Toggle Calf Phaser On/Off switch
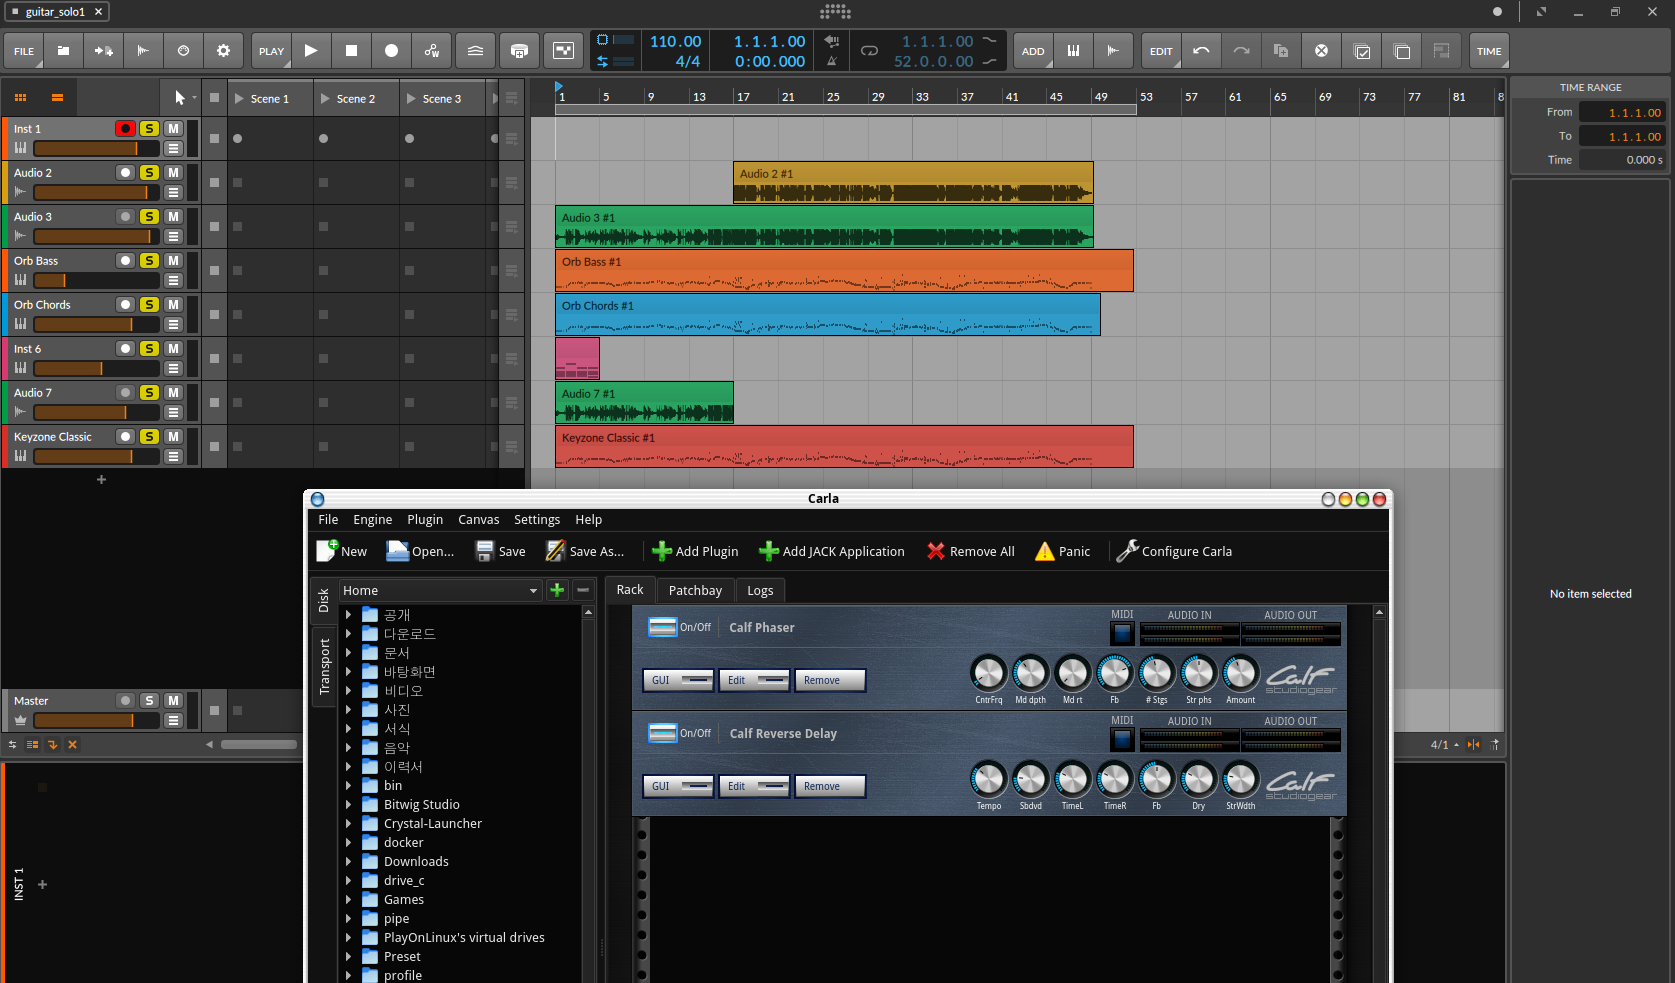Image resolution: width=1675 pixels, height=983 pixels. pos(663,627)
